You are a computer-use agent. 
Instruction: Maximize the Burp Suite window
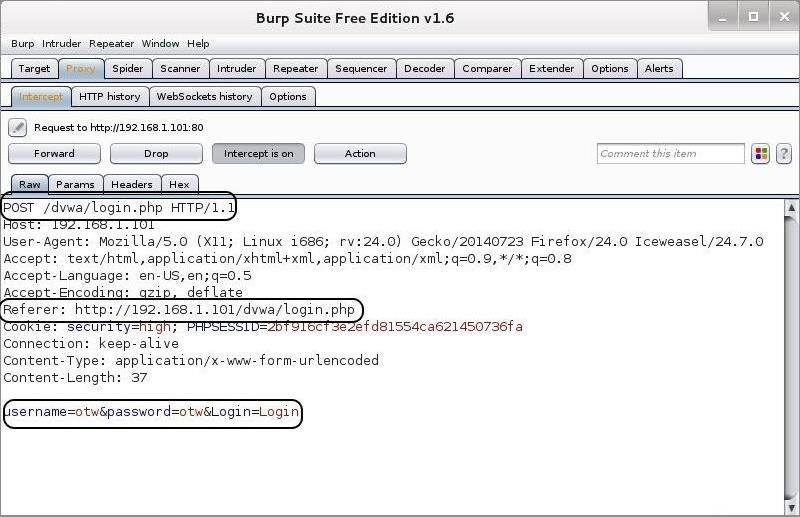point(753,17)
